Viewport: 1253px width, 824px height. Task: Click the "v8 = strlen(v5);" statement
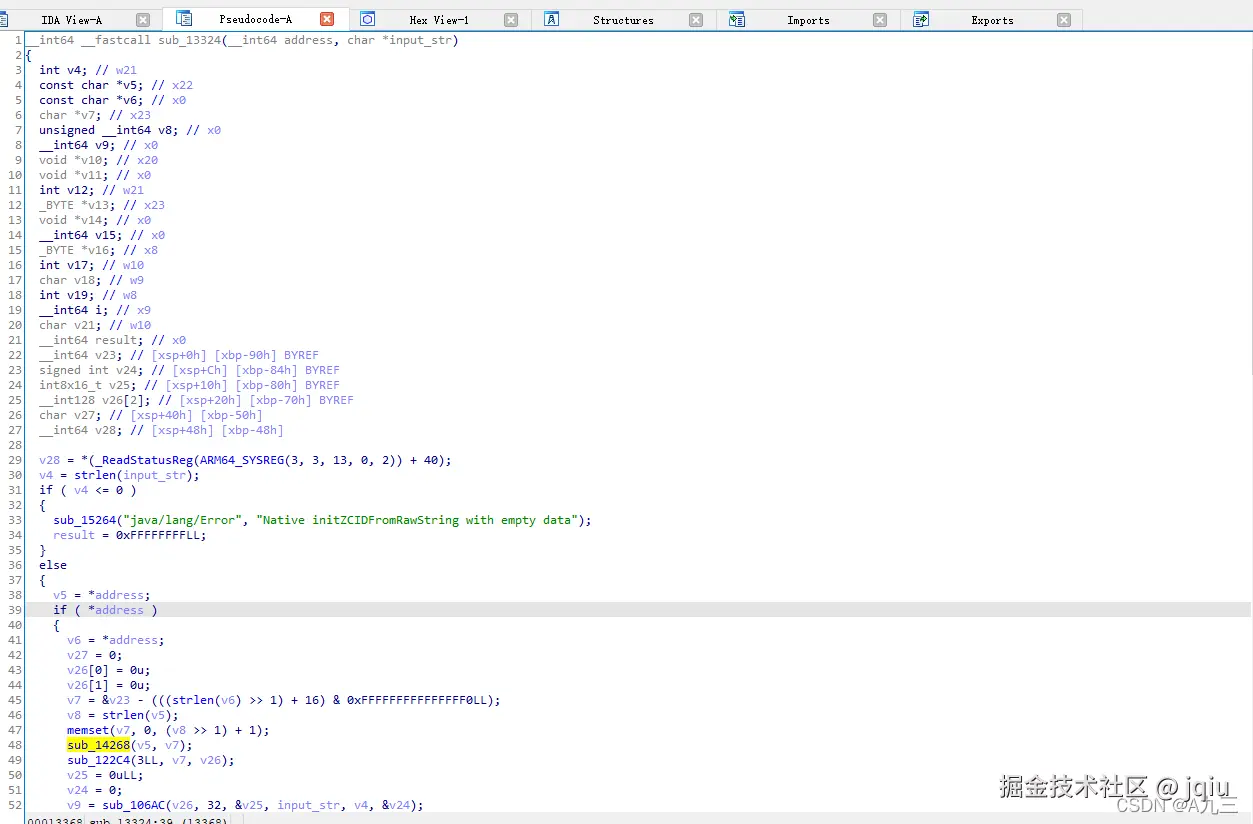click(123, 715)
